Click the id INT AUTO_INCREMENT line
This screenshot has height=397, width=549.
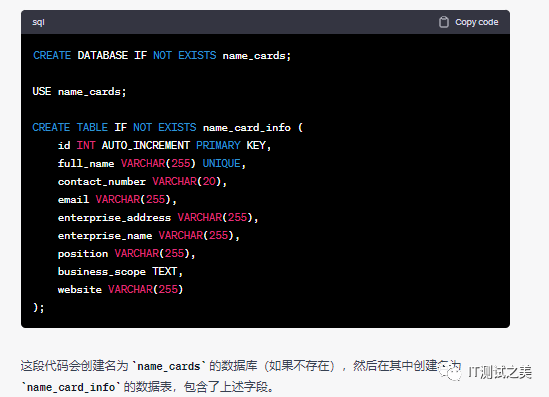tap(165, 145)
